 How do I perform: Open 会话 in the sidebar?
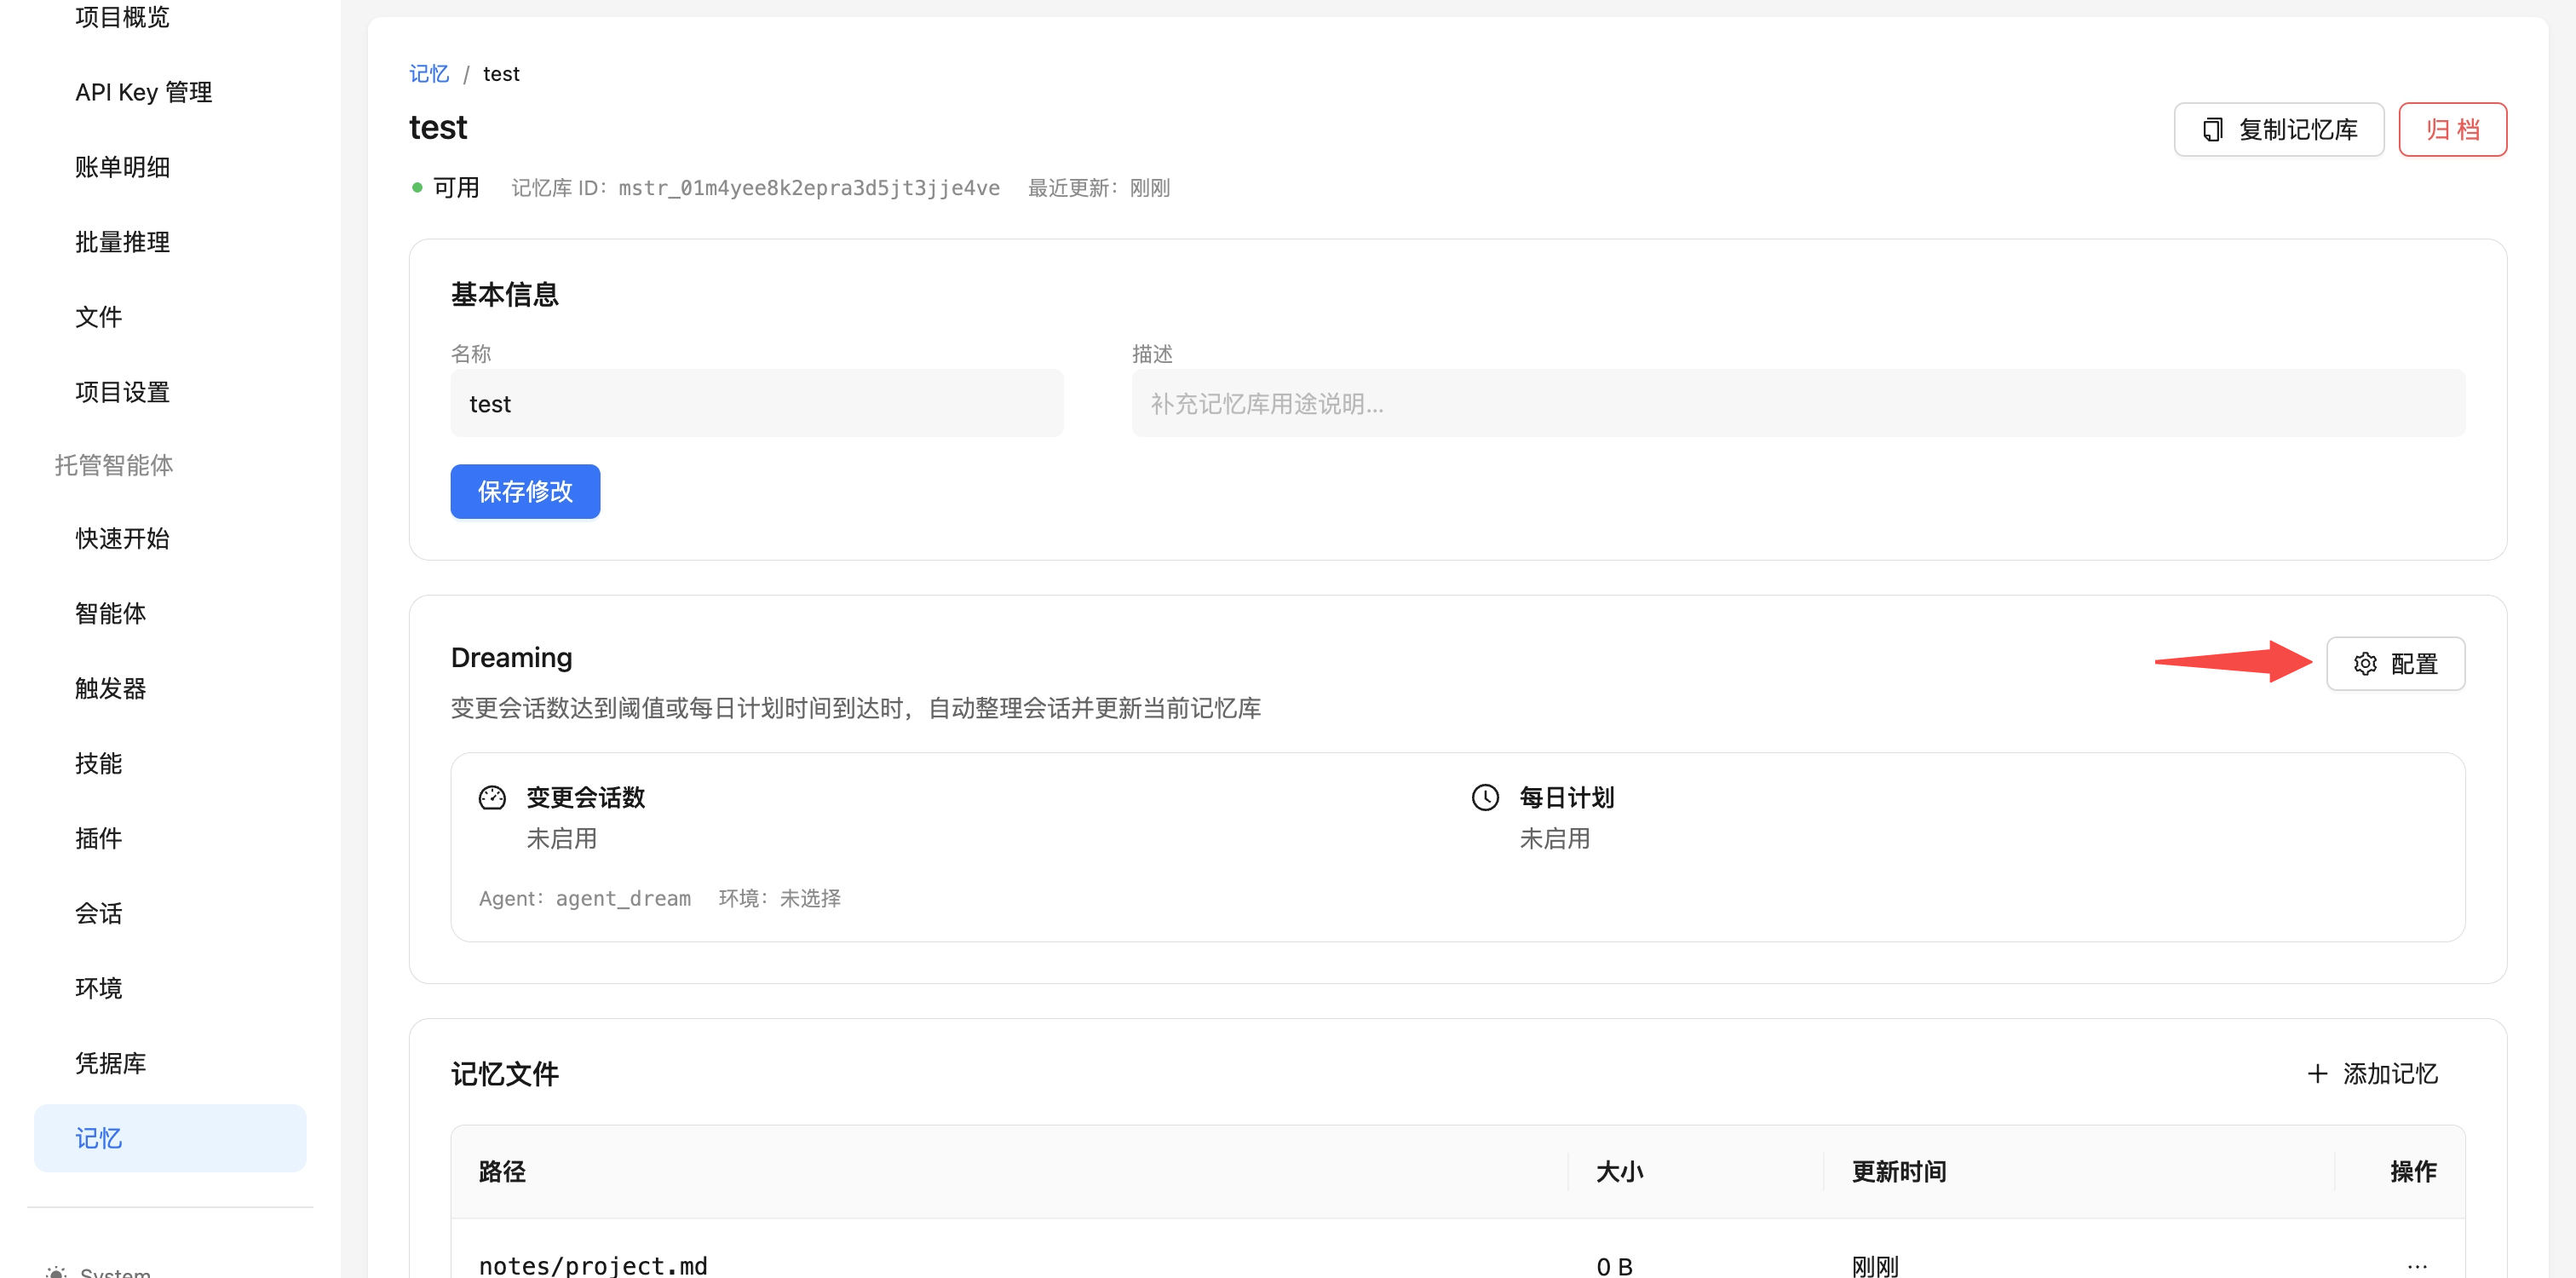98,914
